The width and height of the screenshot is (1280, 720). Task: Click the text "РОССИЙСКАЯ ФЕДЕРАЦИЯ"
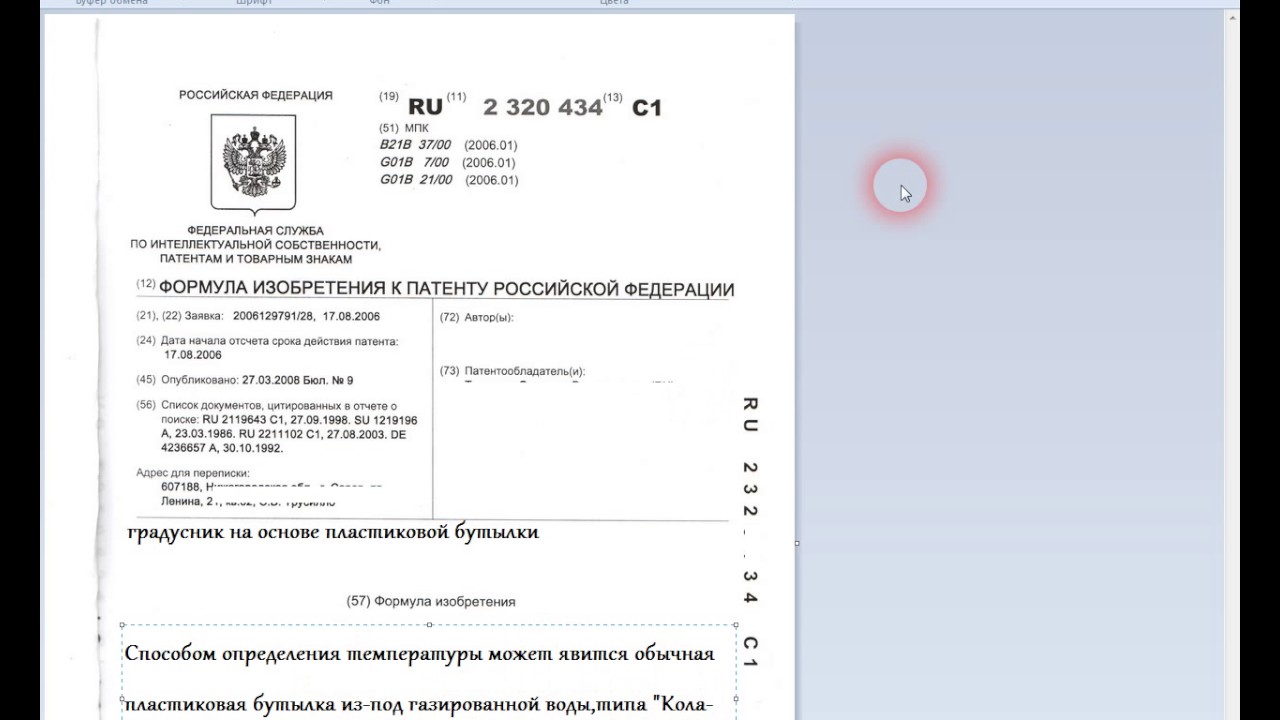click(x=256, y=95)
